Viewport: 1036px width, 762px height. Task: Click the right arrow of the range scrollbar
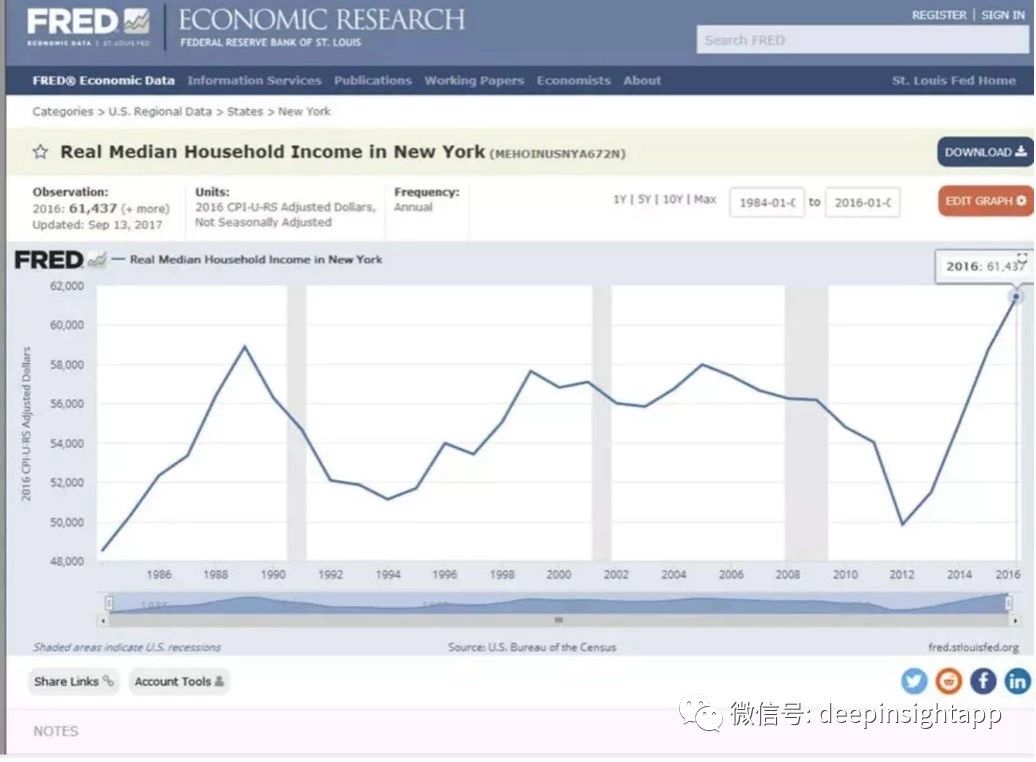click(x=1014, y=621)
